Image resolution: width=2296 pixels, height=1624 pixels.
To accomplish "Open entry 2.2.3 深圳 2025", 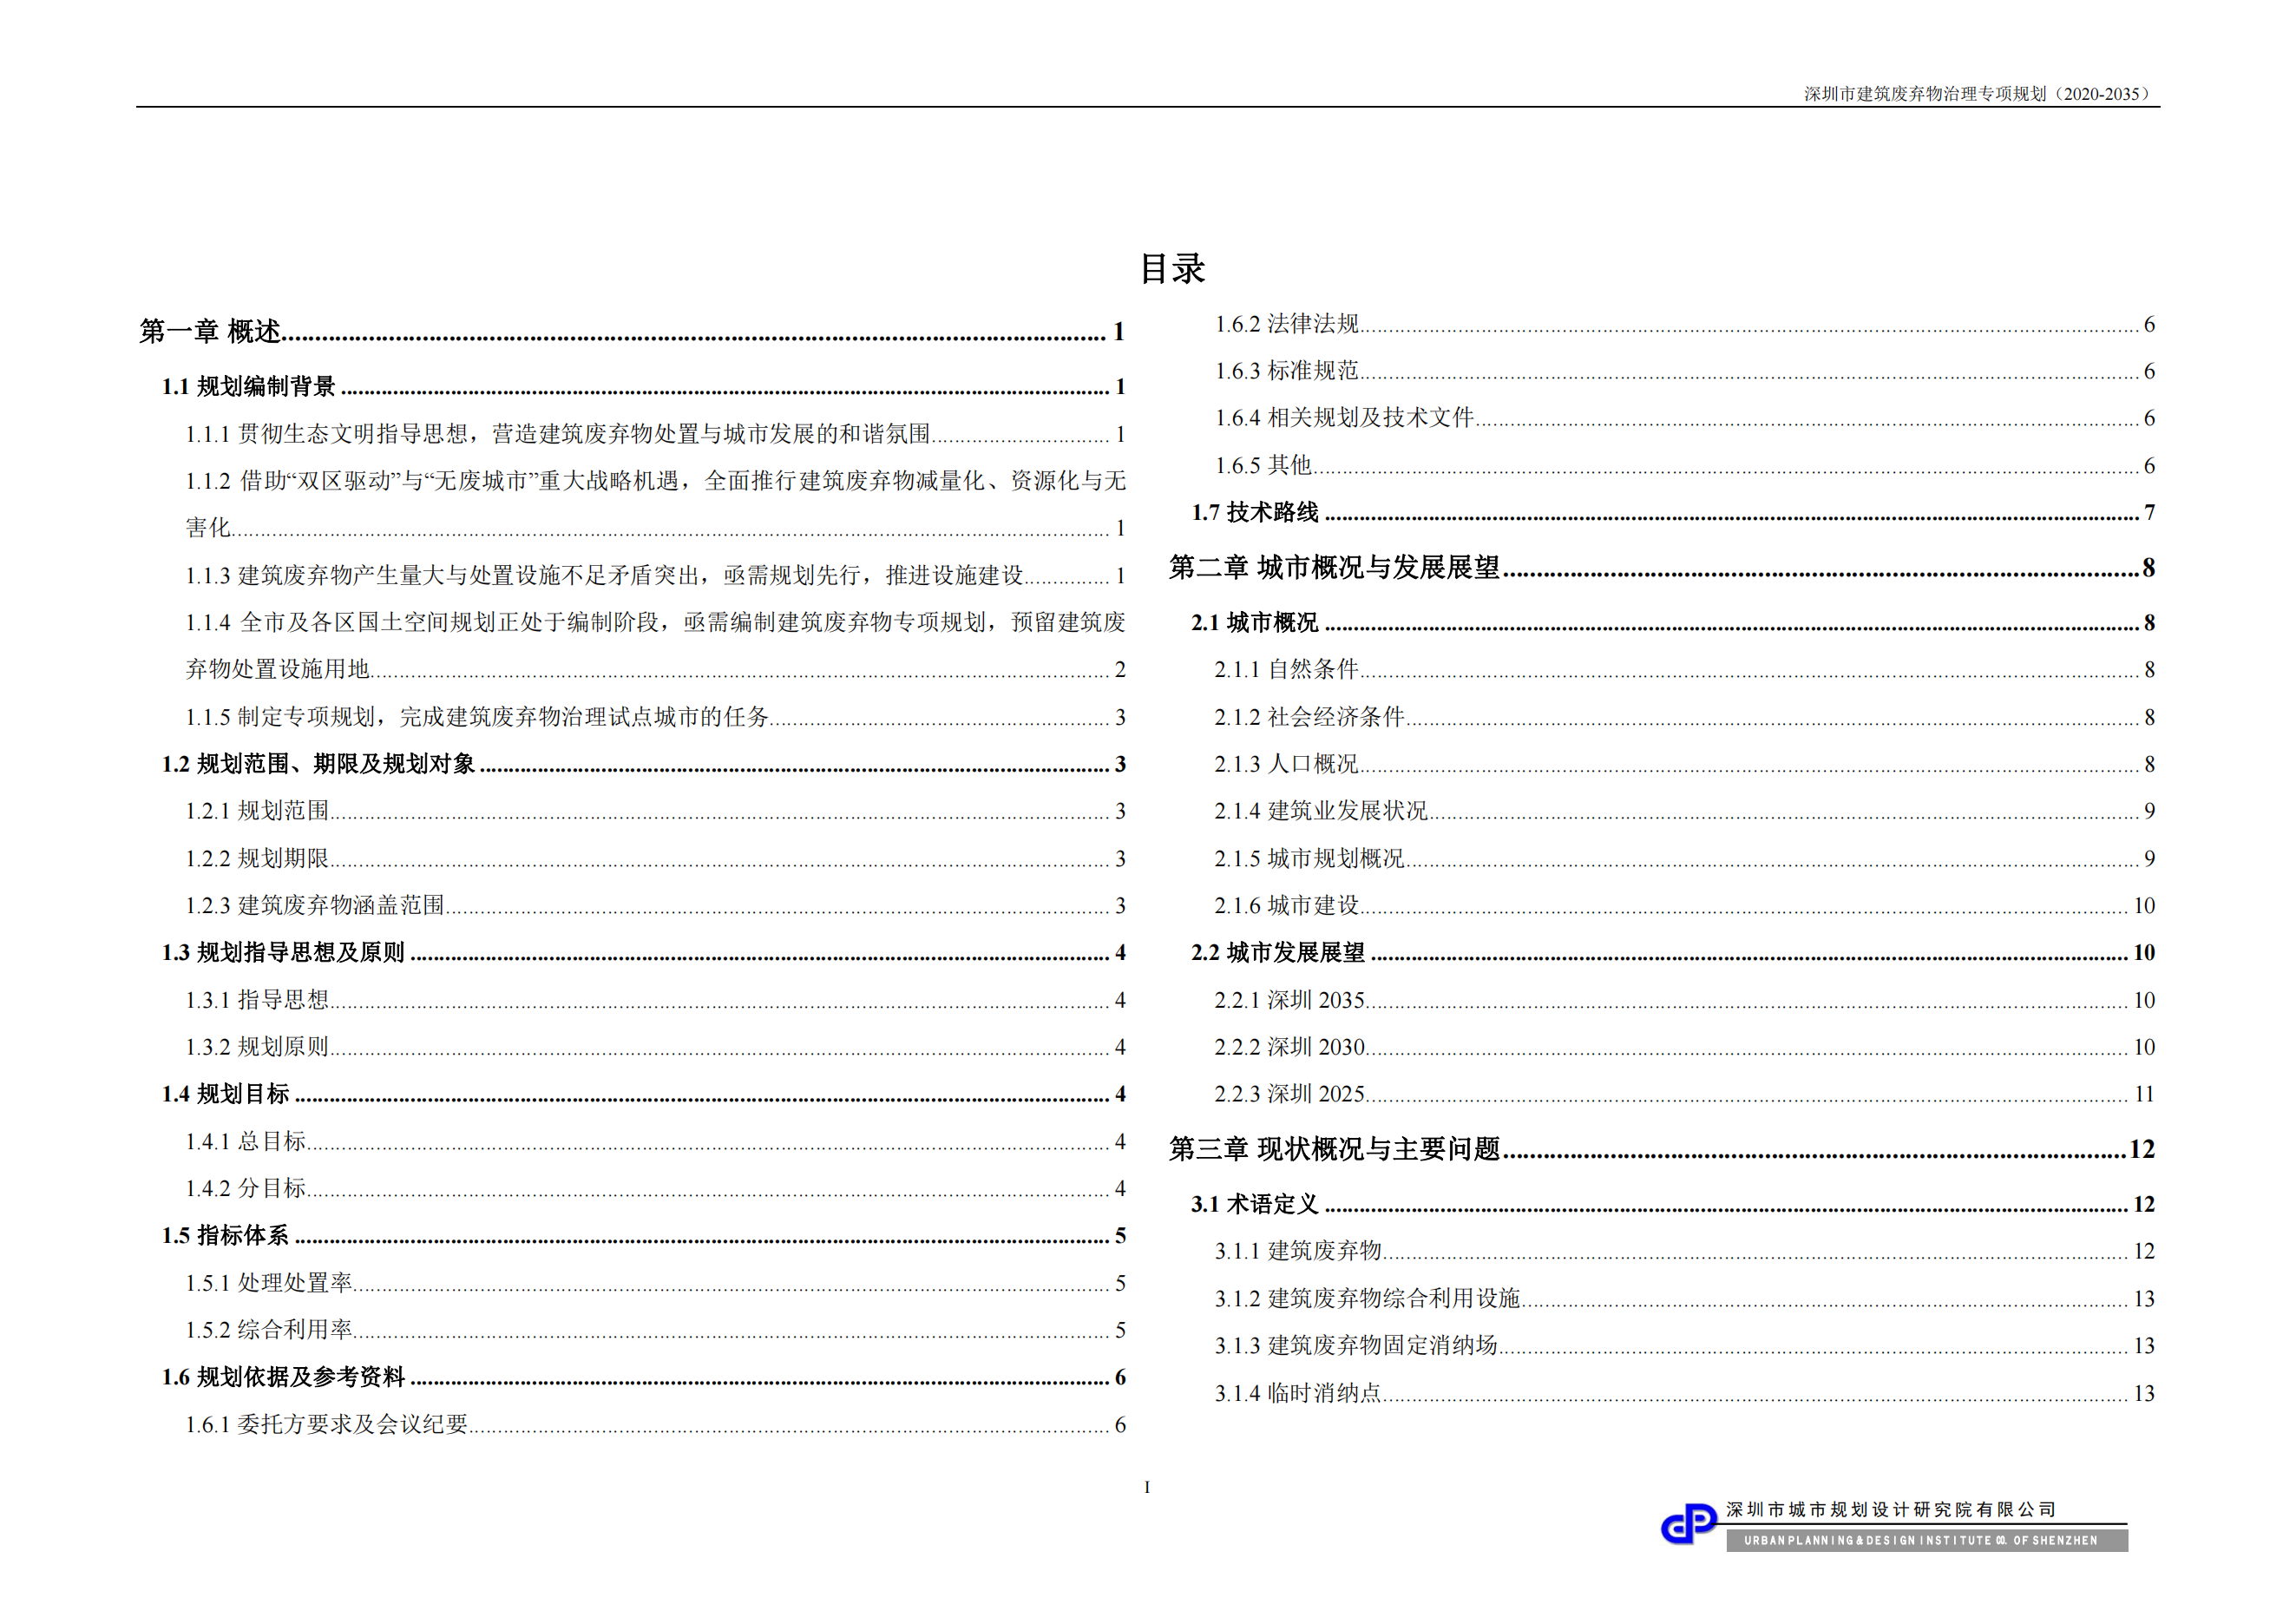I will click(x=1684, y=1094).
